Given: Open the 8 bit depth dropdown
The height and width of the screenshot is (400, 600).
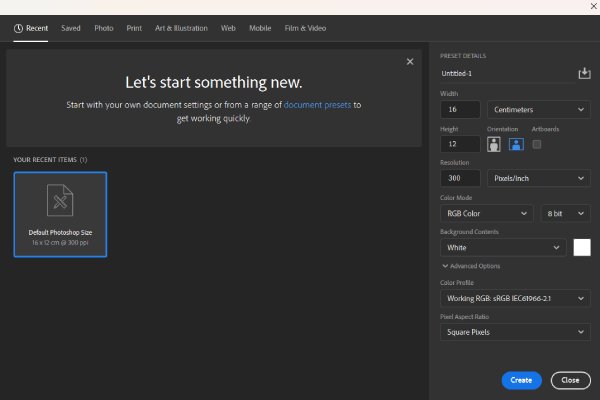Looking at the screenshot, I should point(565,213).
